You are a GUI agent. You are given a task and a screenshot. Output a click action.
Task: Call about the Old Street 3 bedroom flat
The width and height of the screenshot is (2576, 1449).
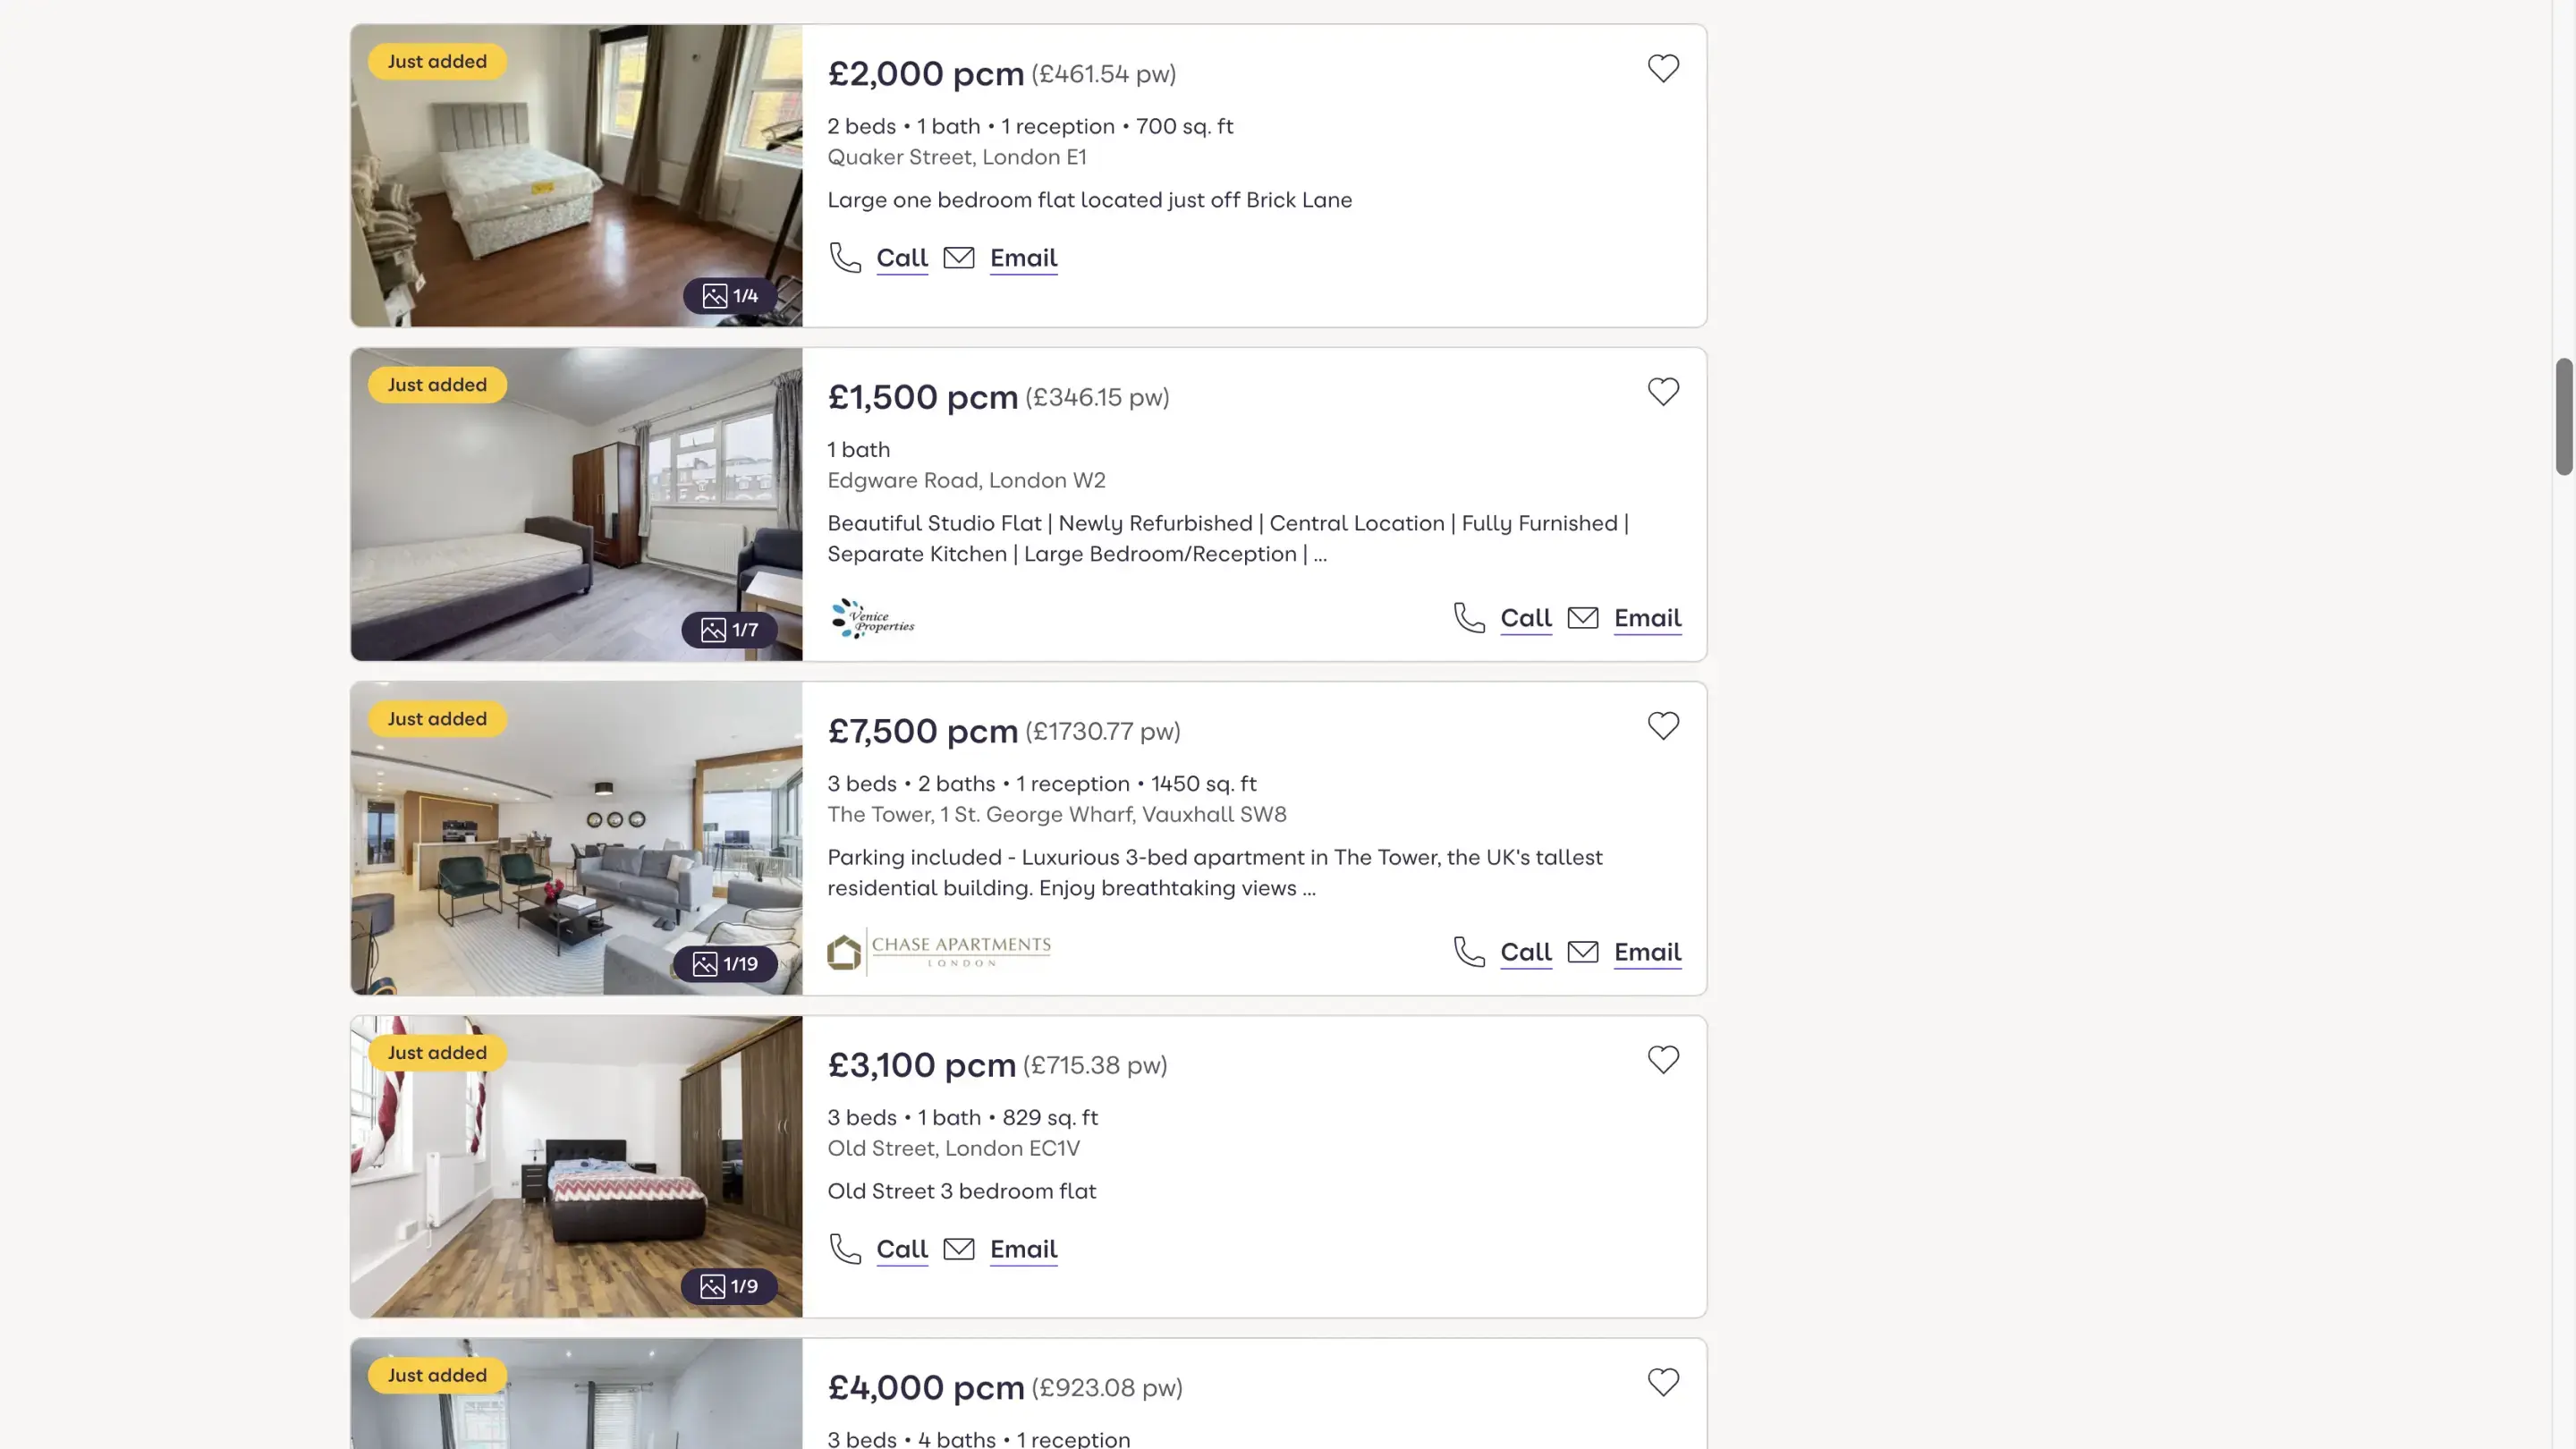coord(902,1249)
